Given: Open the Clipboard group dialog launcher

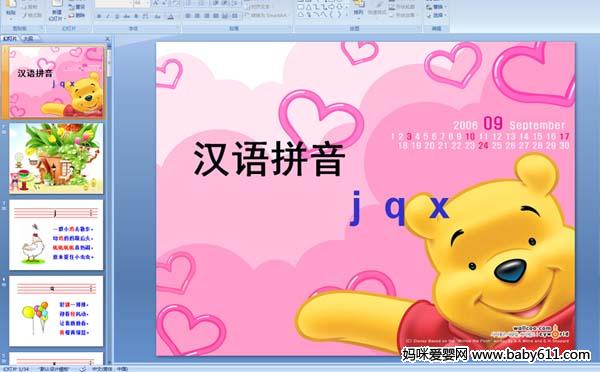Looking at the screenshot, I should click(41, 28).
